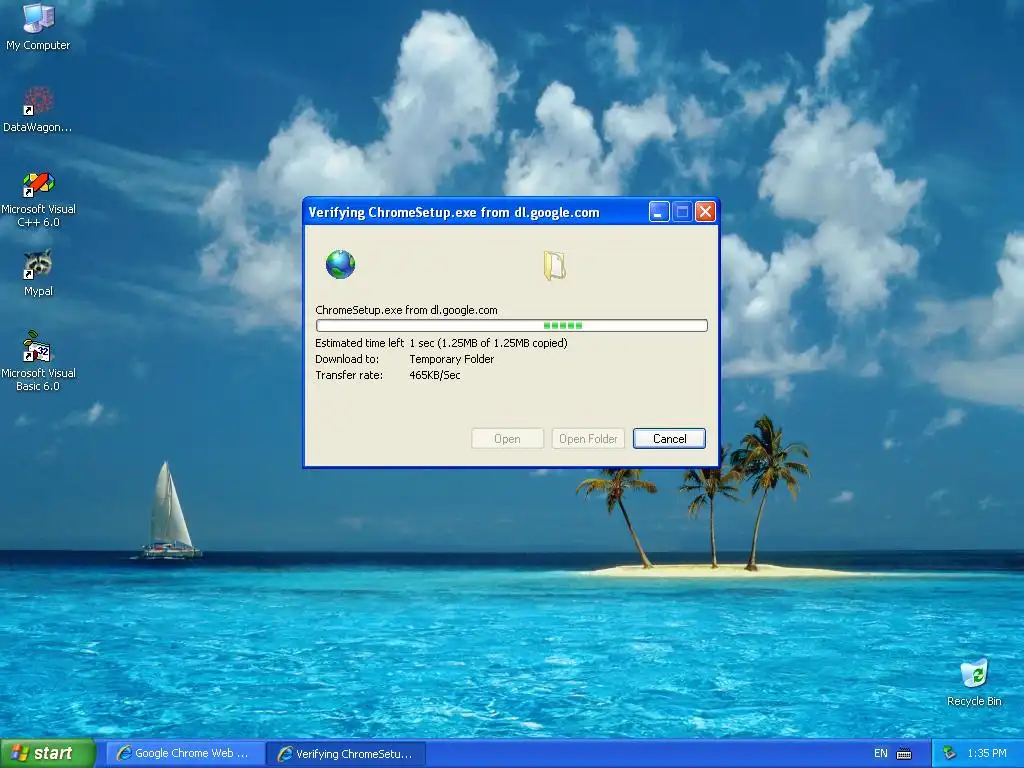Click the disabled Open Folder button
This screenshot has width=1024, height=768.
(x=588, y=439)
